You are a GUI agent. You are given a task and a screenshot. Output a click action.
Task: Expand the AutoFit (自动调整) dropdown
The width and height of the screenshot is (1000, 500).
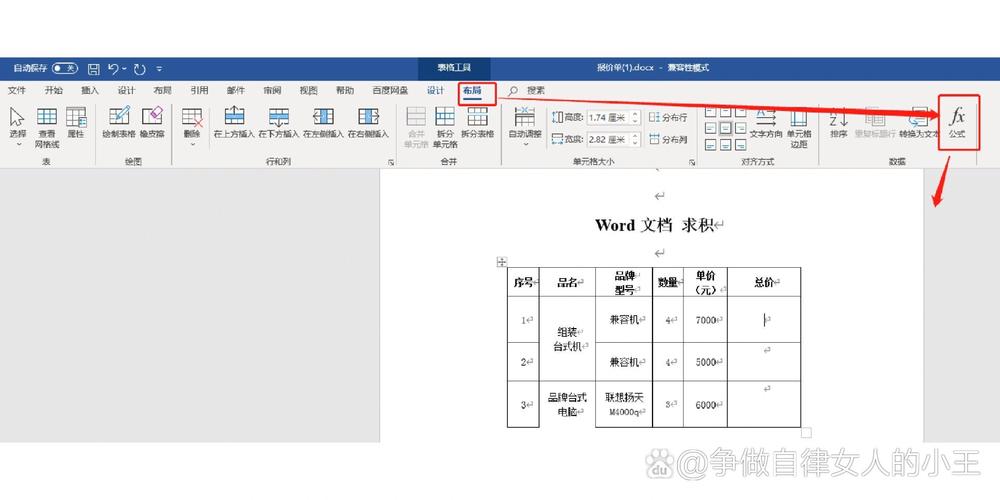tap(526, 145)
